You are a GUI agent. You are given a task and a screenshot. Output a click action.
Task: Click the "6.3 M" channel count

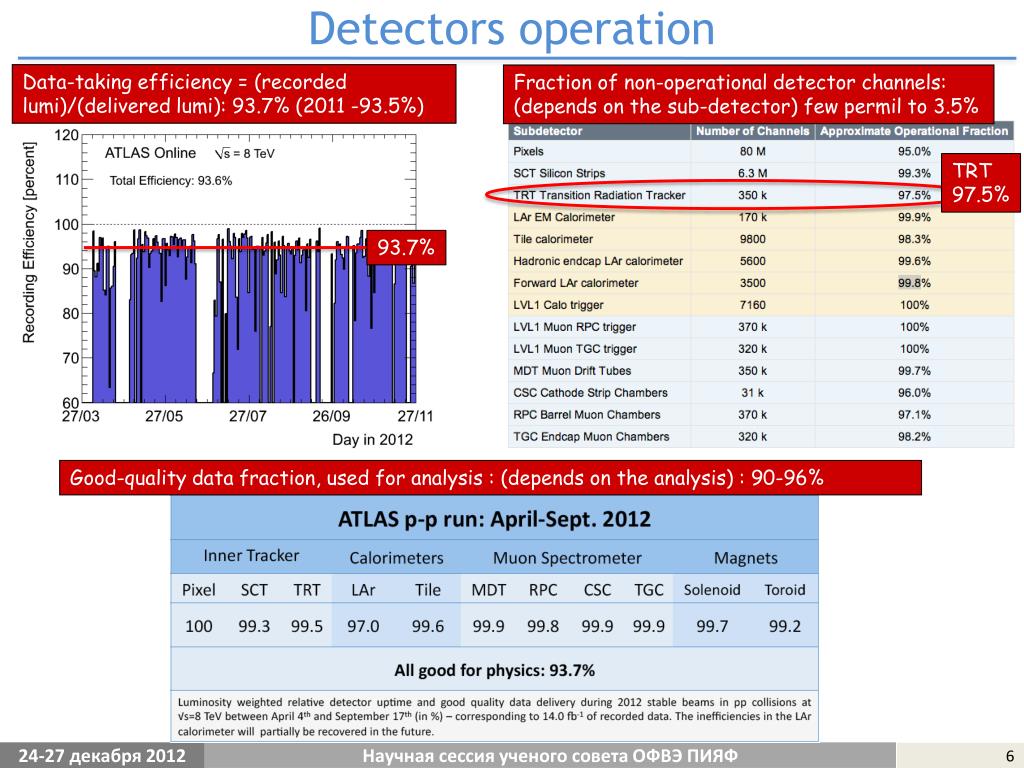pyautogui.click(x=752, y=173)
